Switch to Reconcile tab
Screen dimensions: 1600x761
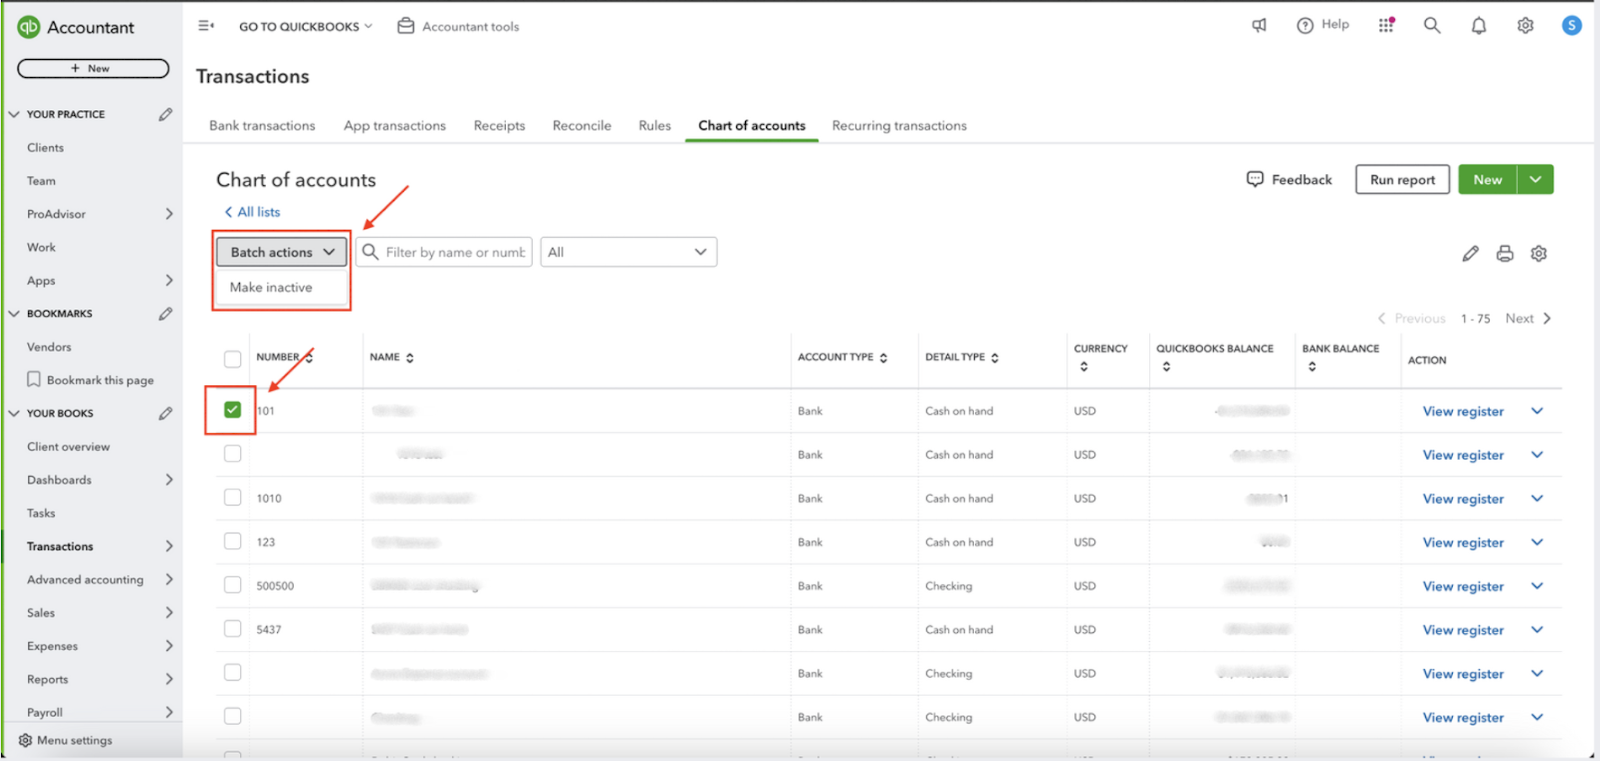pyautogui.click(x=582, y=126)
